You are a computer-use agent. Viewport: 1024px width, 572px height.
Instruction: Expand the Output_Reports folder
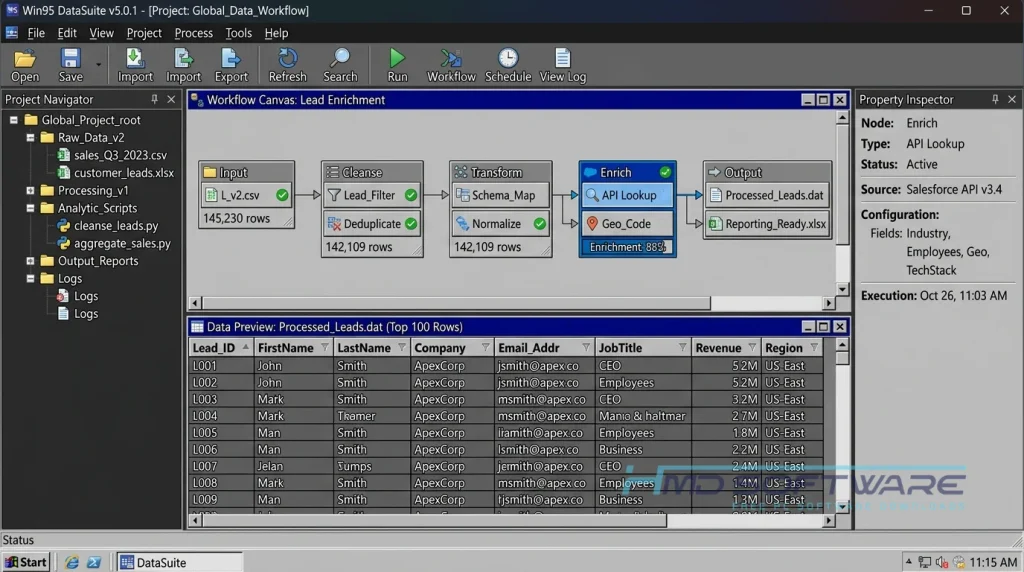[30, 261]
